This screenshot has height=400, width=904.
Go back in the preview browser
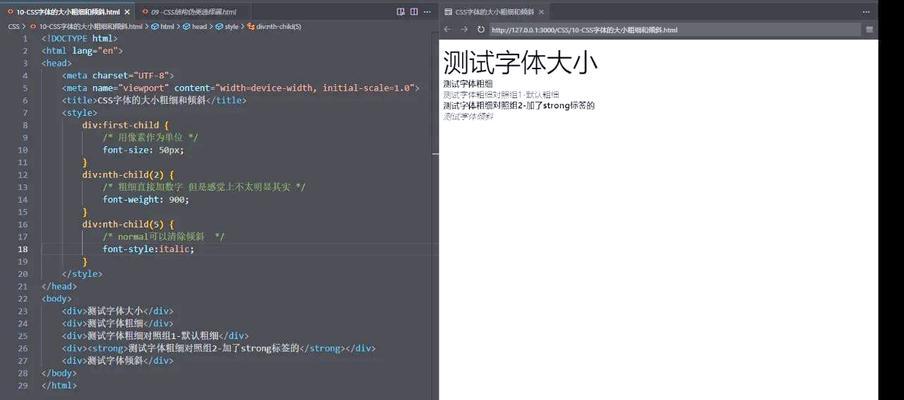[x=447, y=29]
